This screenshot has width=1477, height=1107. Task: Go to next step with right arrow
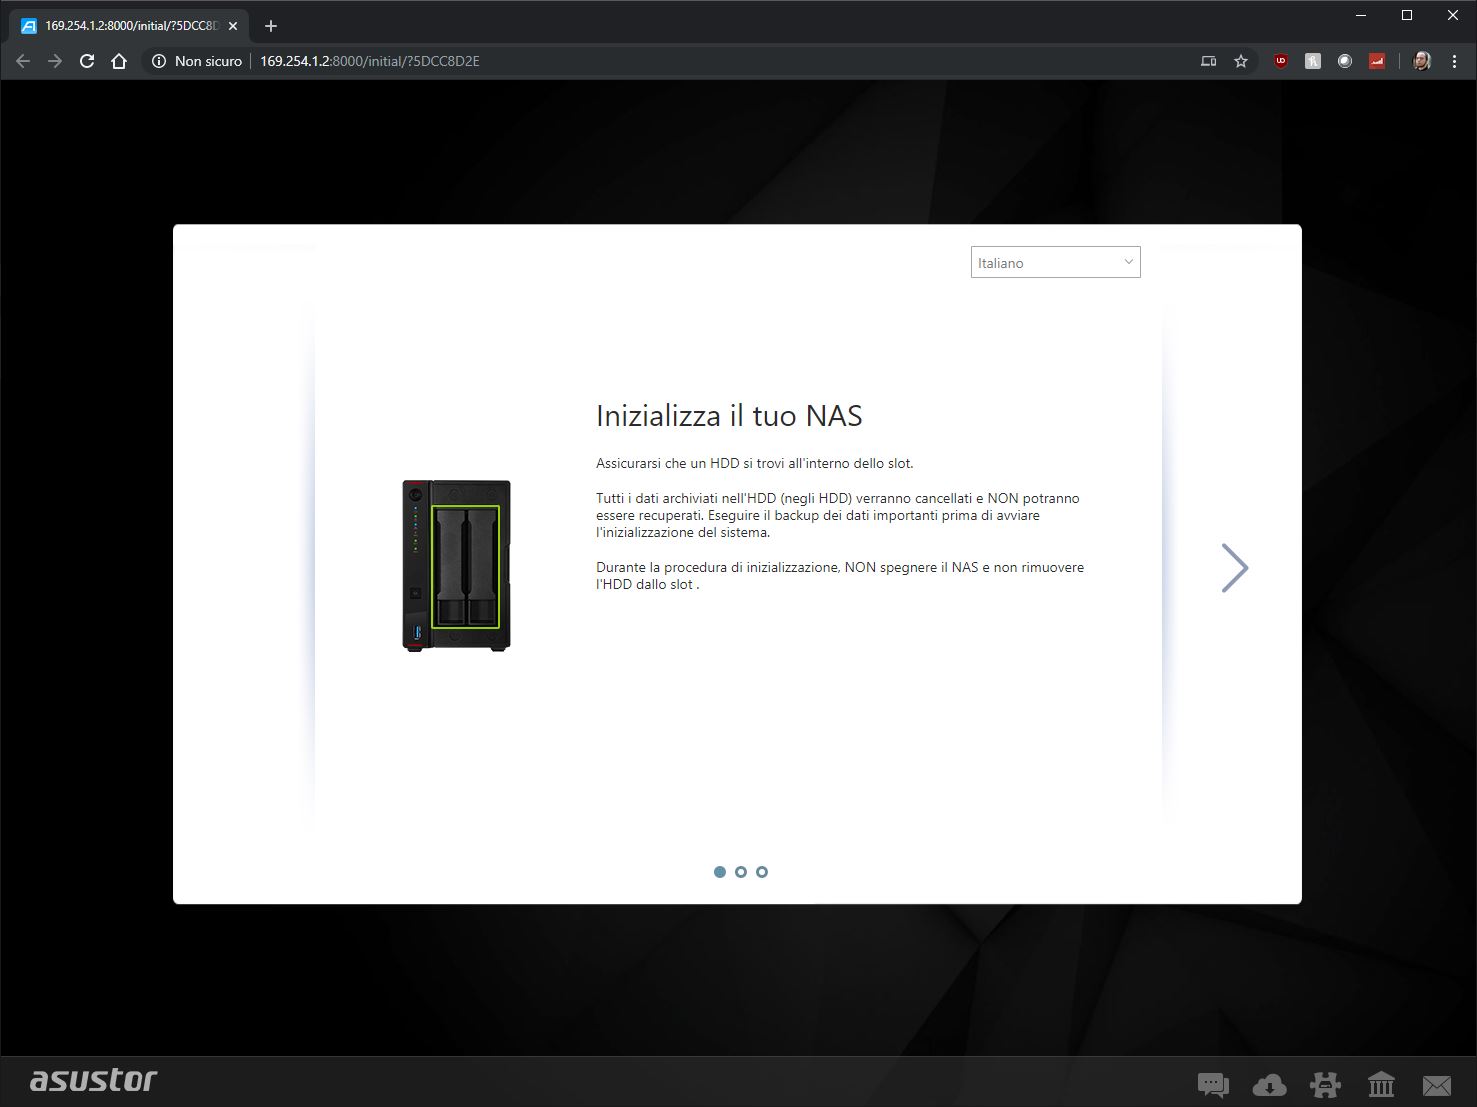[x=1235, y=568]
